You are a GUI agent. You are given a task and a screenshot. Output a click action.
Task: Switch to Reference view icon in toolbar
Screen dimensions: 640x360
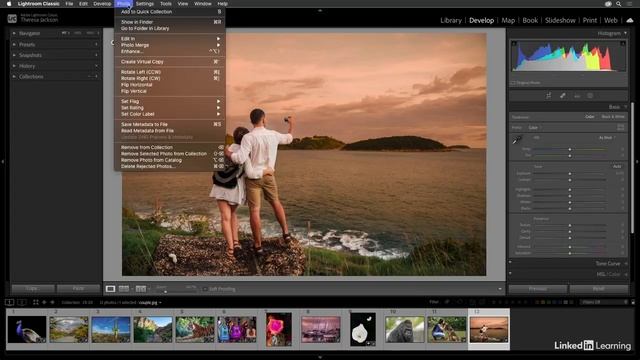click(x=124, y=289)
